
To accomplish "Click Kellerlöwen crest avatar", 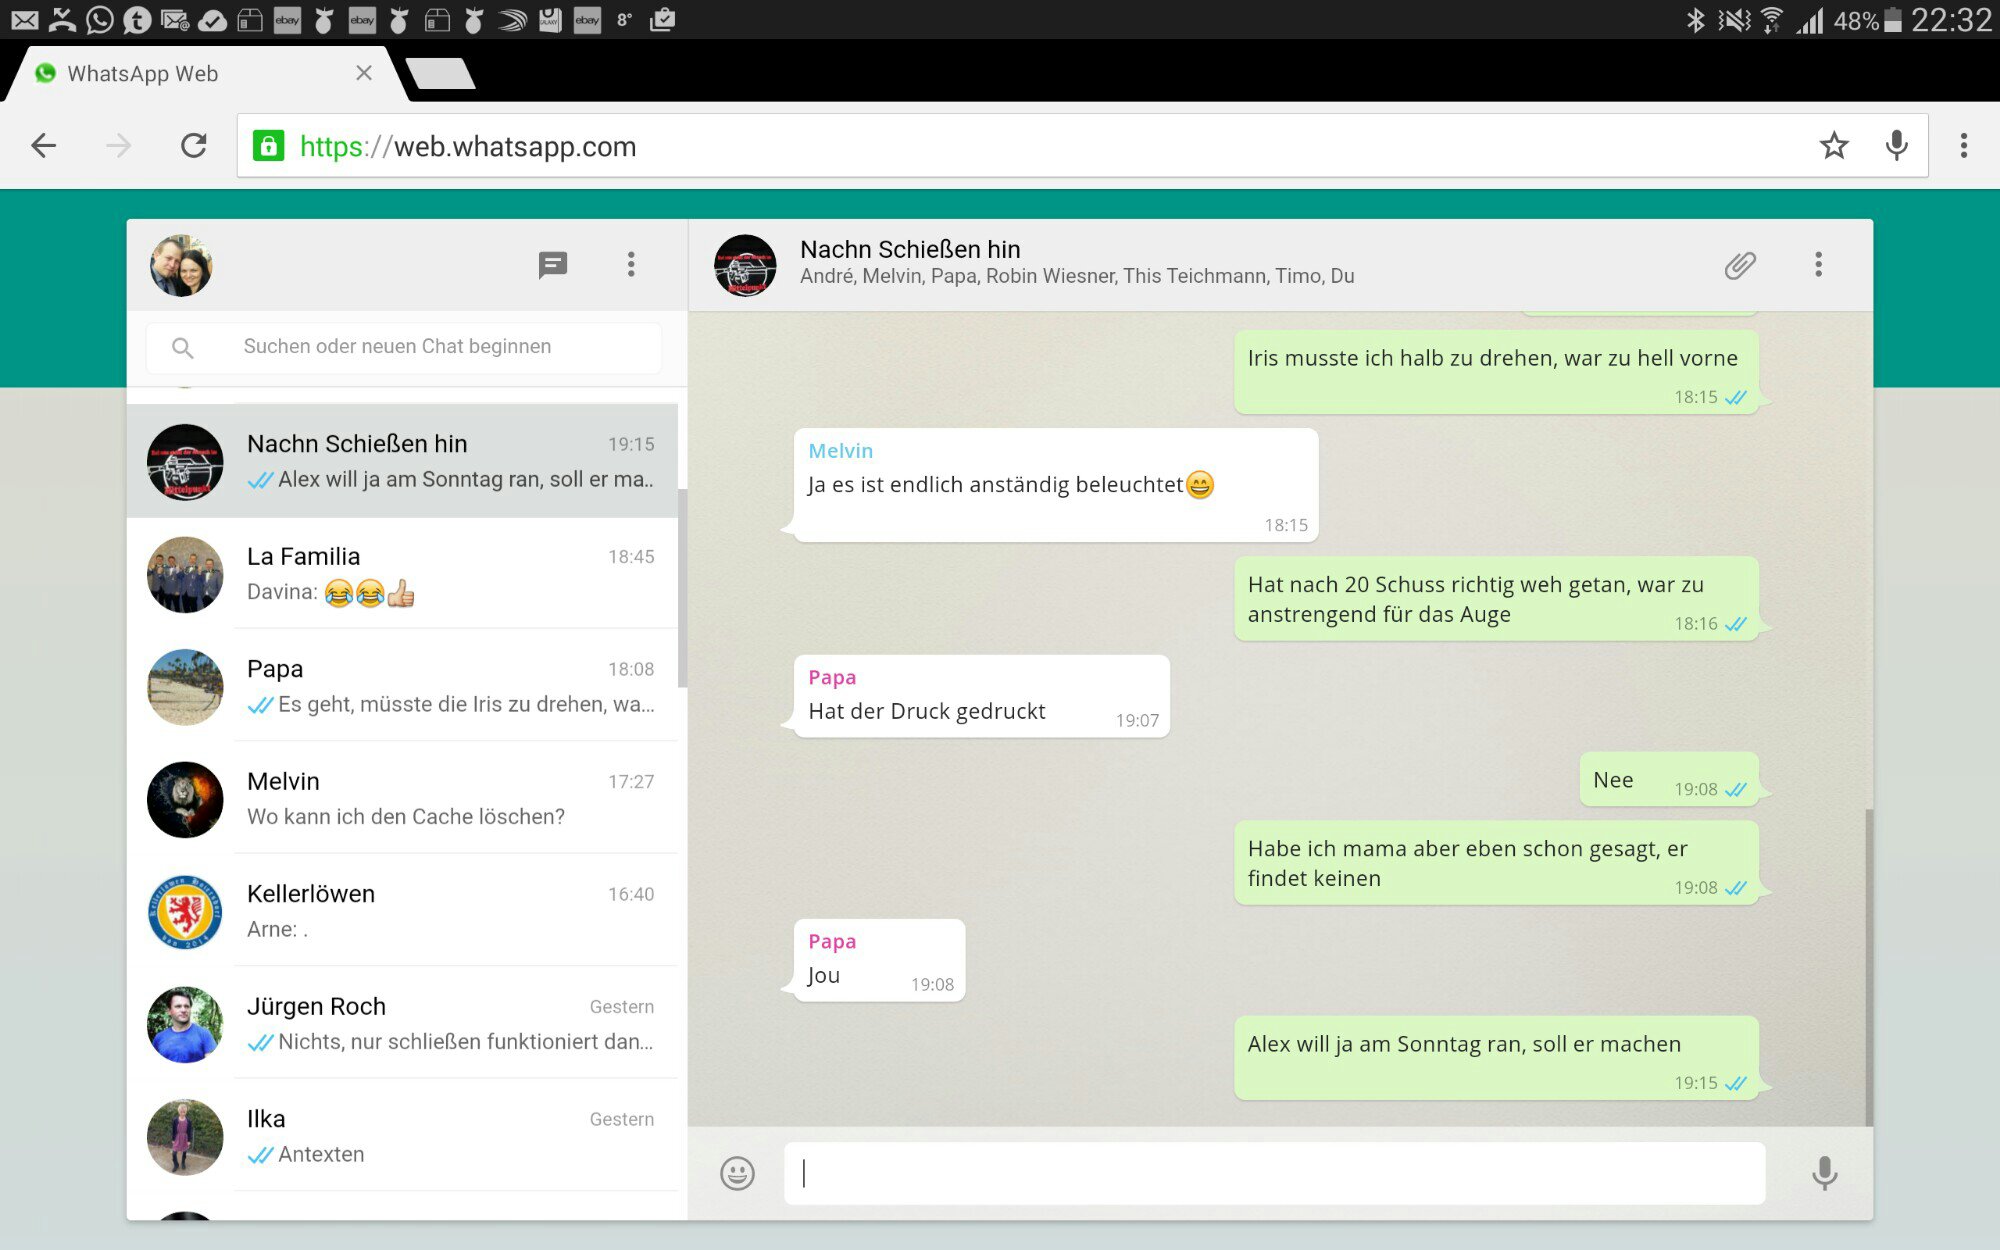I will 185,912.
